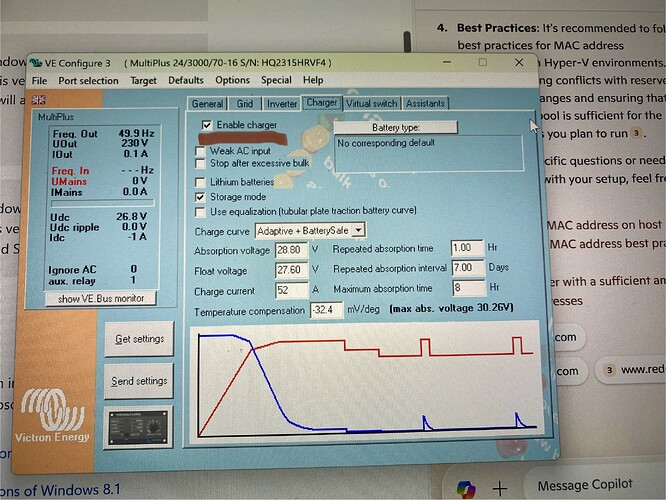Uncheck the Storage mode checkbox
666x500 pixels.
pyautogui.click(x=200, y=197)
